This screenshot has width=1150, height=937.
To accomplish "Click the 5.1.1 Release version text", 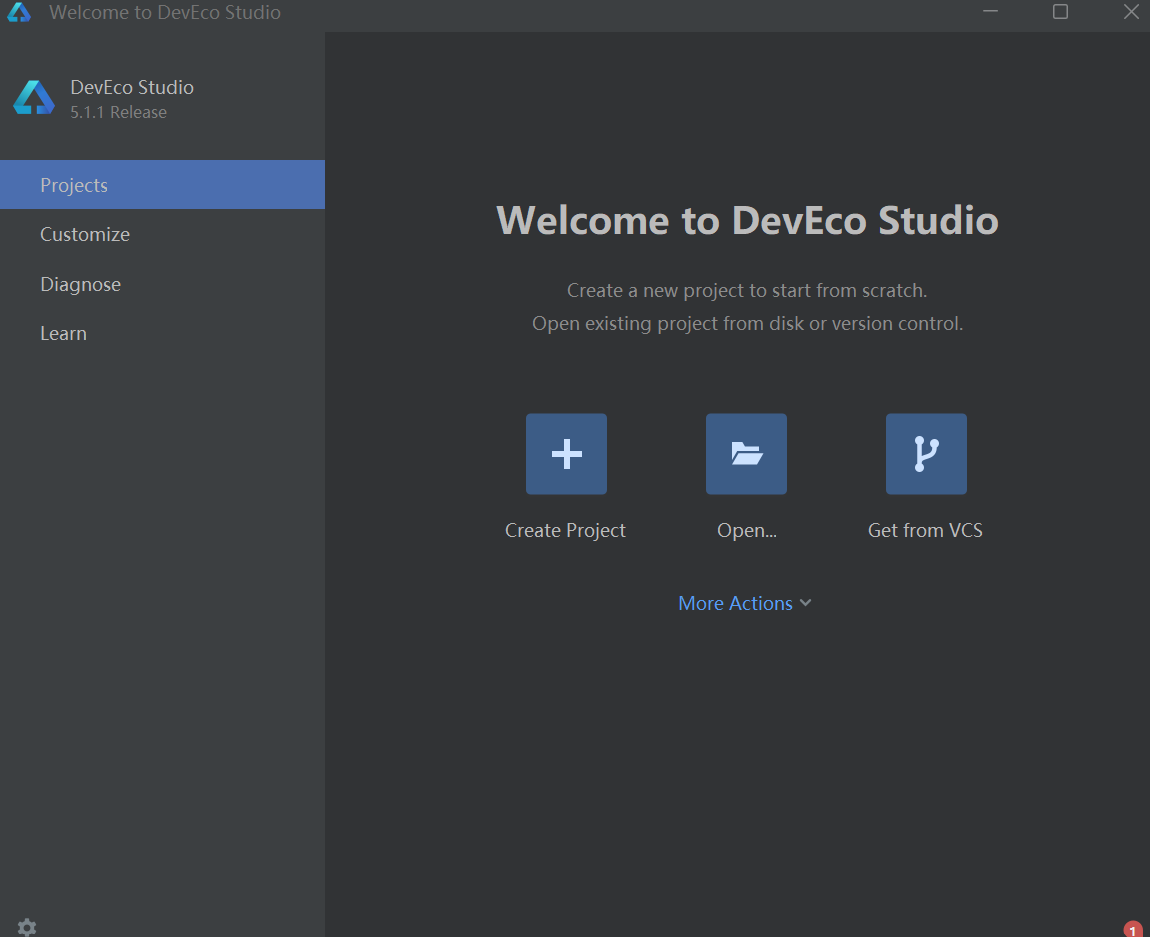I will point(118,112).
